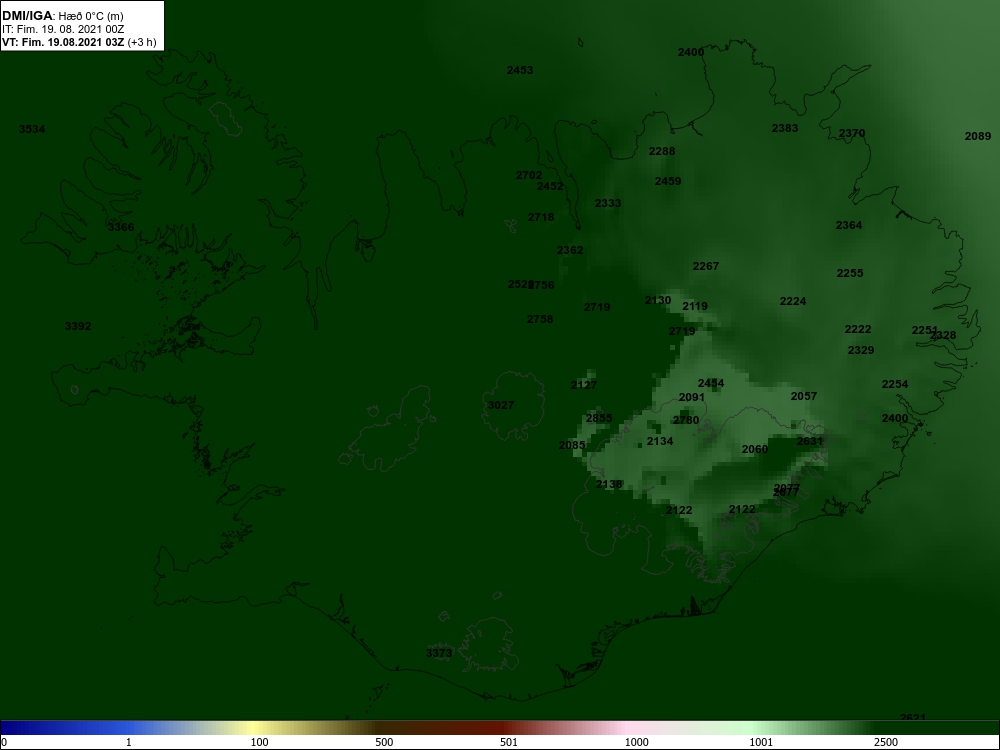Viewport: 1000px width, 750px height.
Task: Select the 2119 label
Action: 695,307
